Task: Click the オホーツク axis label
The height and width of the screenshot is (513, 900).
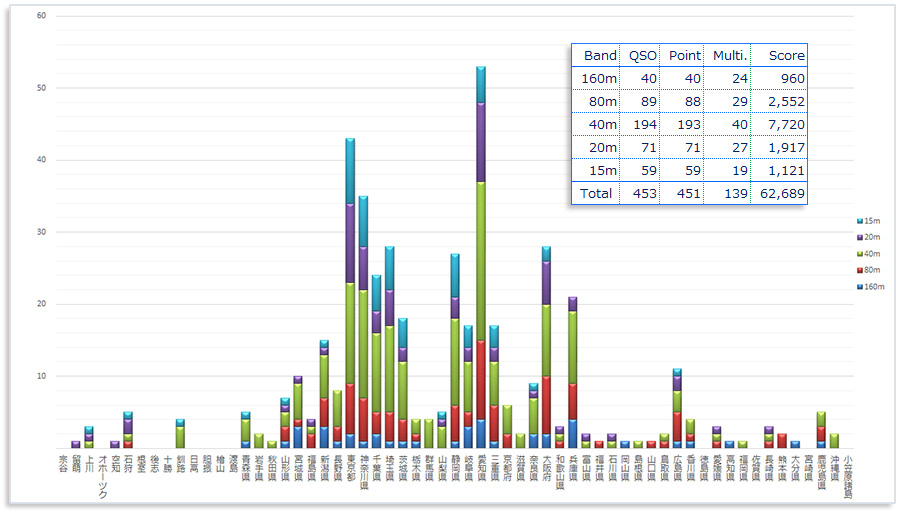Action: (x=101, y=476)
